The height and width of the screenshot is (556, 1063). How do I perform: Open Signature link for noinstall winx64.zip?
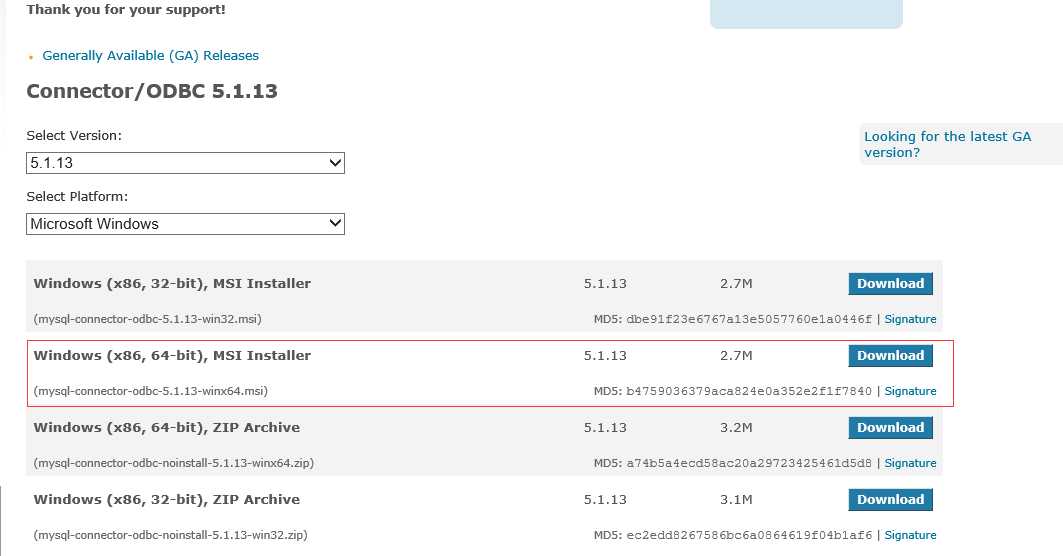[910, 463]
